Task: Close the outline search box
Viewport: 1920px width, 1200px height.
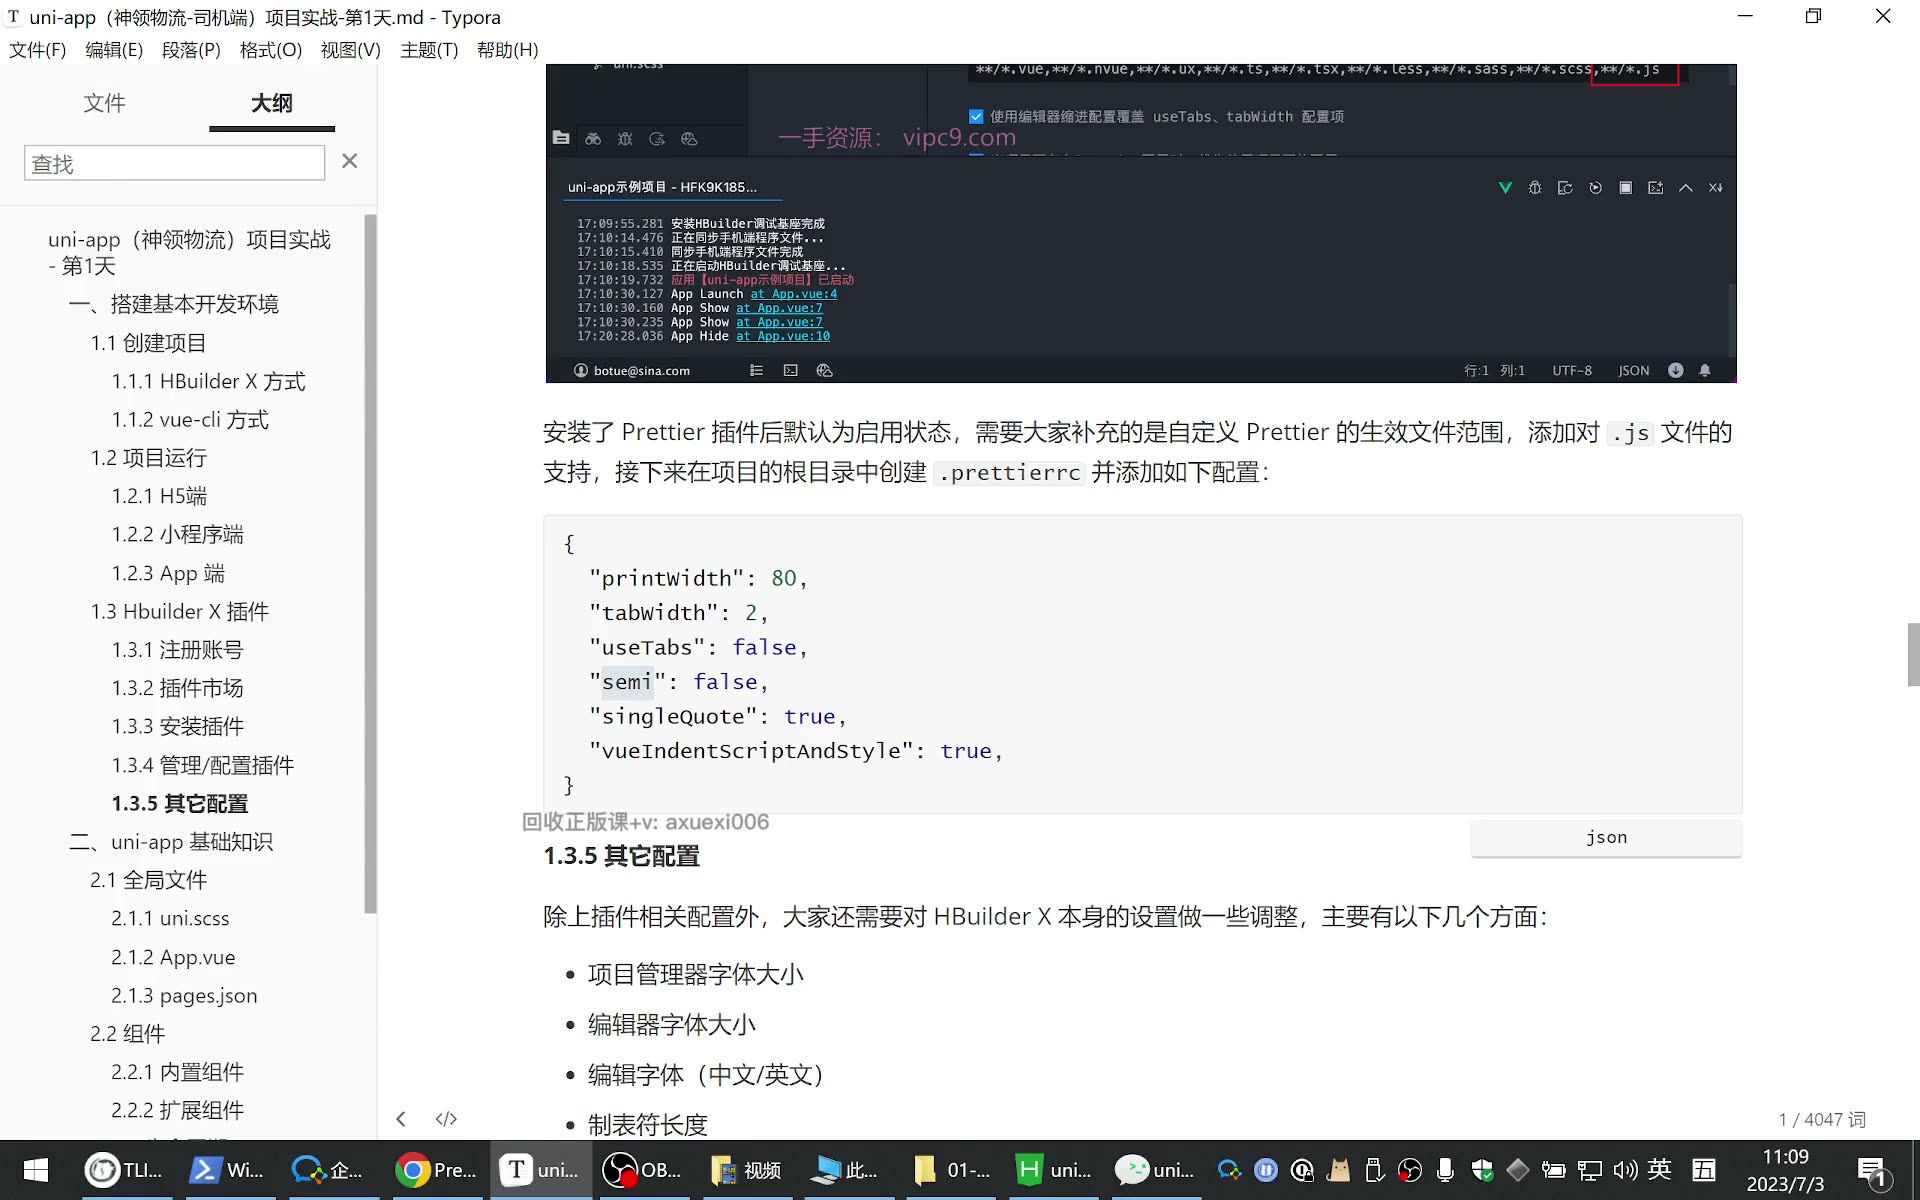Action: click(x=349, y=161)
